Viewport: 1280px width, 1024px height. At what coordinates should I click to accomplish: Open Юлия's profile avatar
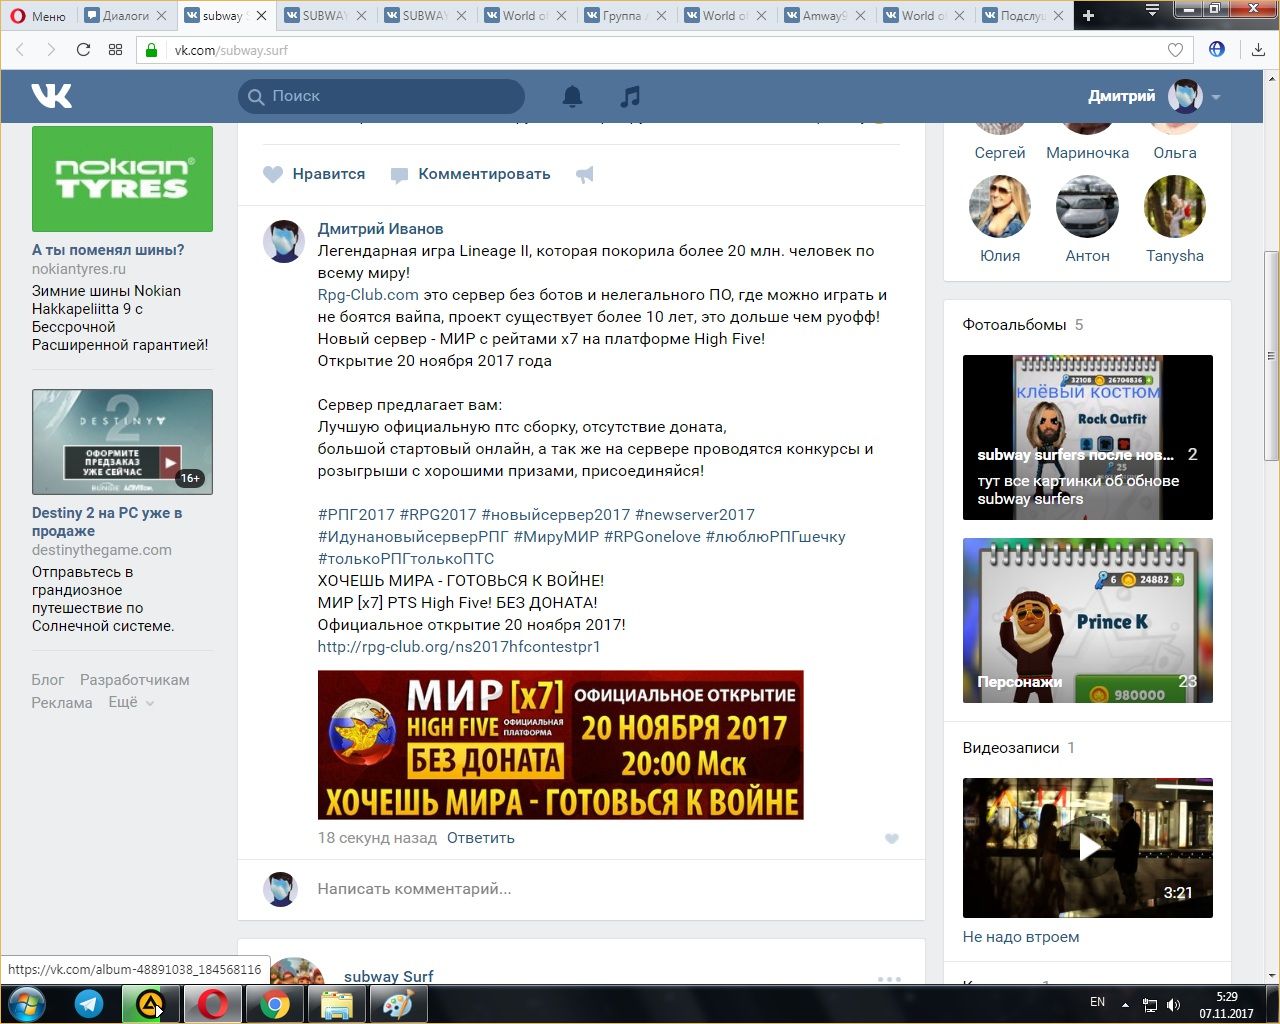tap(1000, 207)
